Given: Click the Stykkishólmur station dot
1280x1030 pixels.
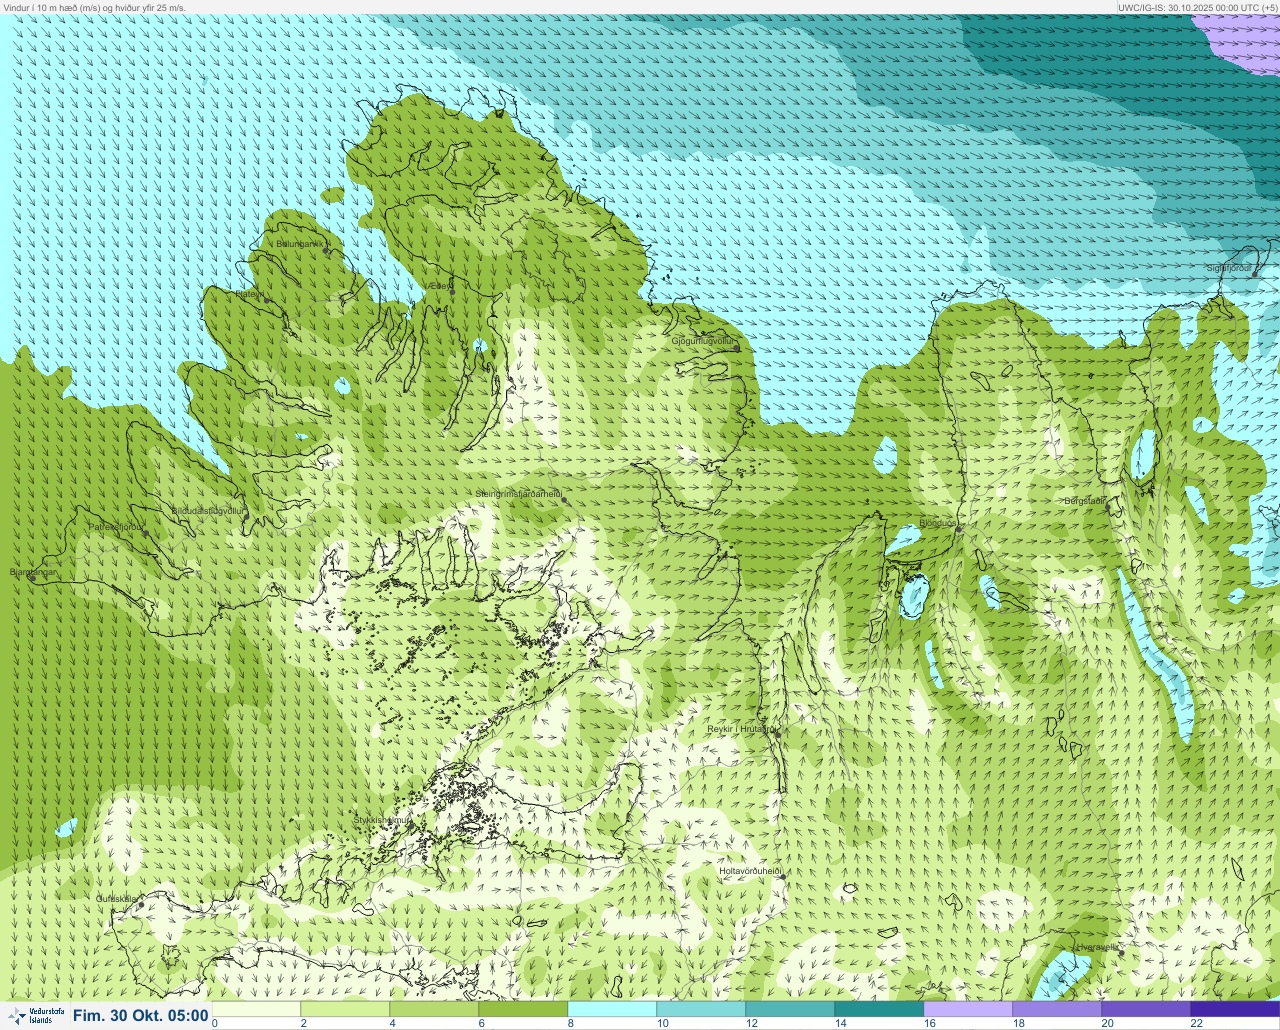Looking at the screenshot, I should pos(411,826).
